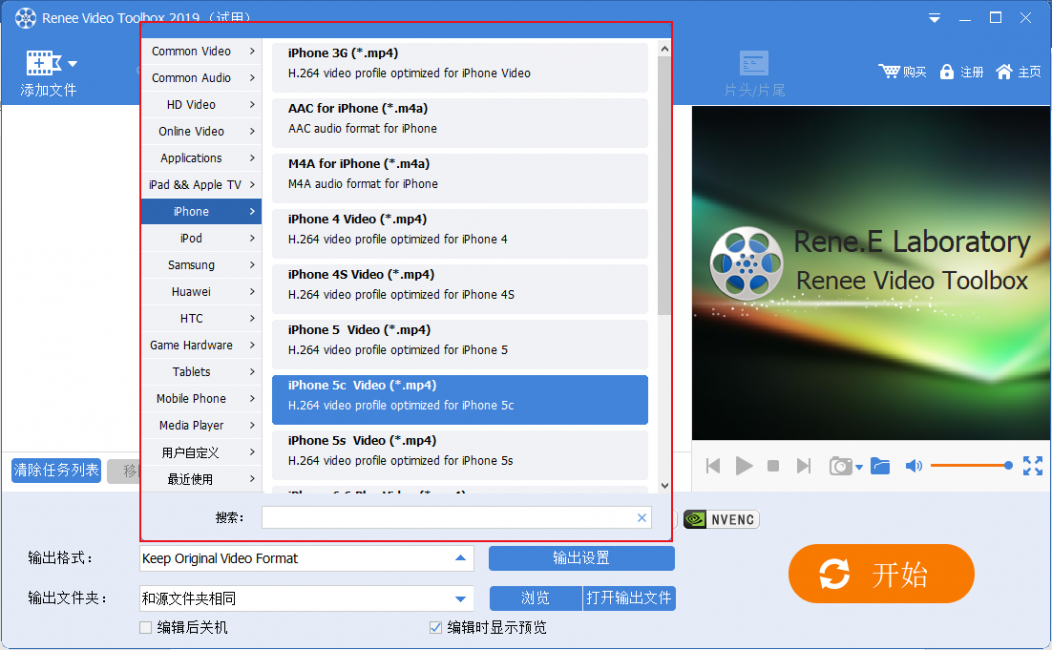Enable shutdown after editing checkbox
Image resolution: width=1052 pixels, height=650 pixels.
pos(146,628)
